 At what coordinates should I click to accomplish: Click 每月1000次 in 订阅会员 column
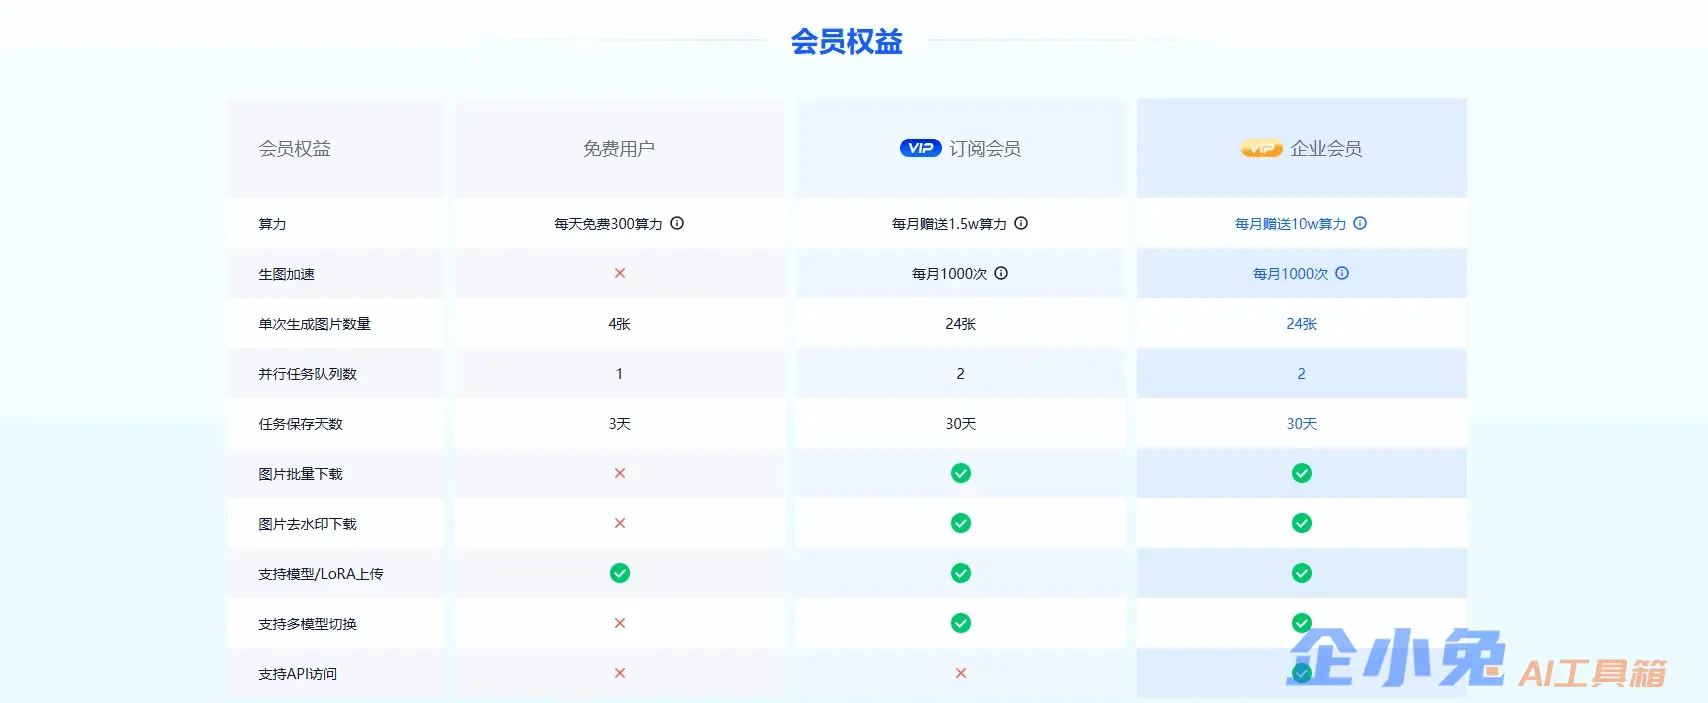[x=949, y=274]
